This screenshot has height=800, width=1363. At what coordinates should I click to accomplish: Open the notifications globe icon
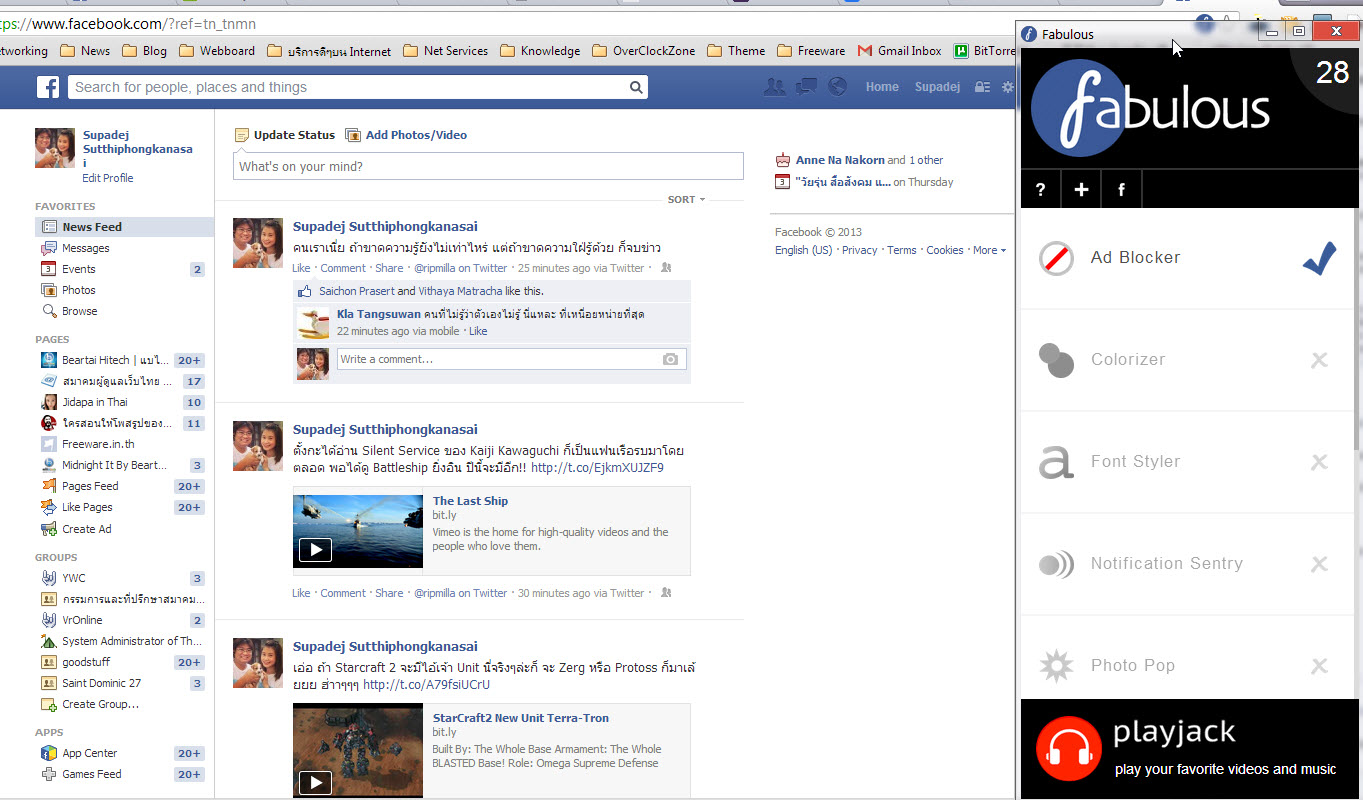tap(838, 87)
